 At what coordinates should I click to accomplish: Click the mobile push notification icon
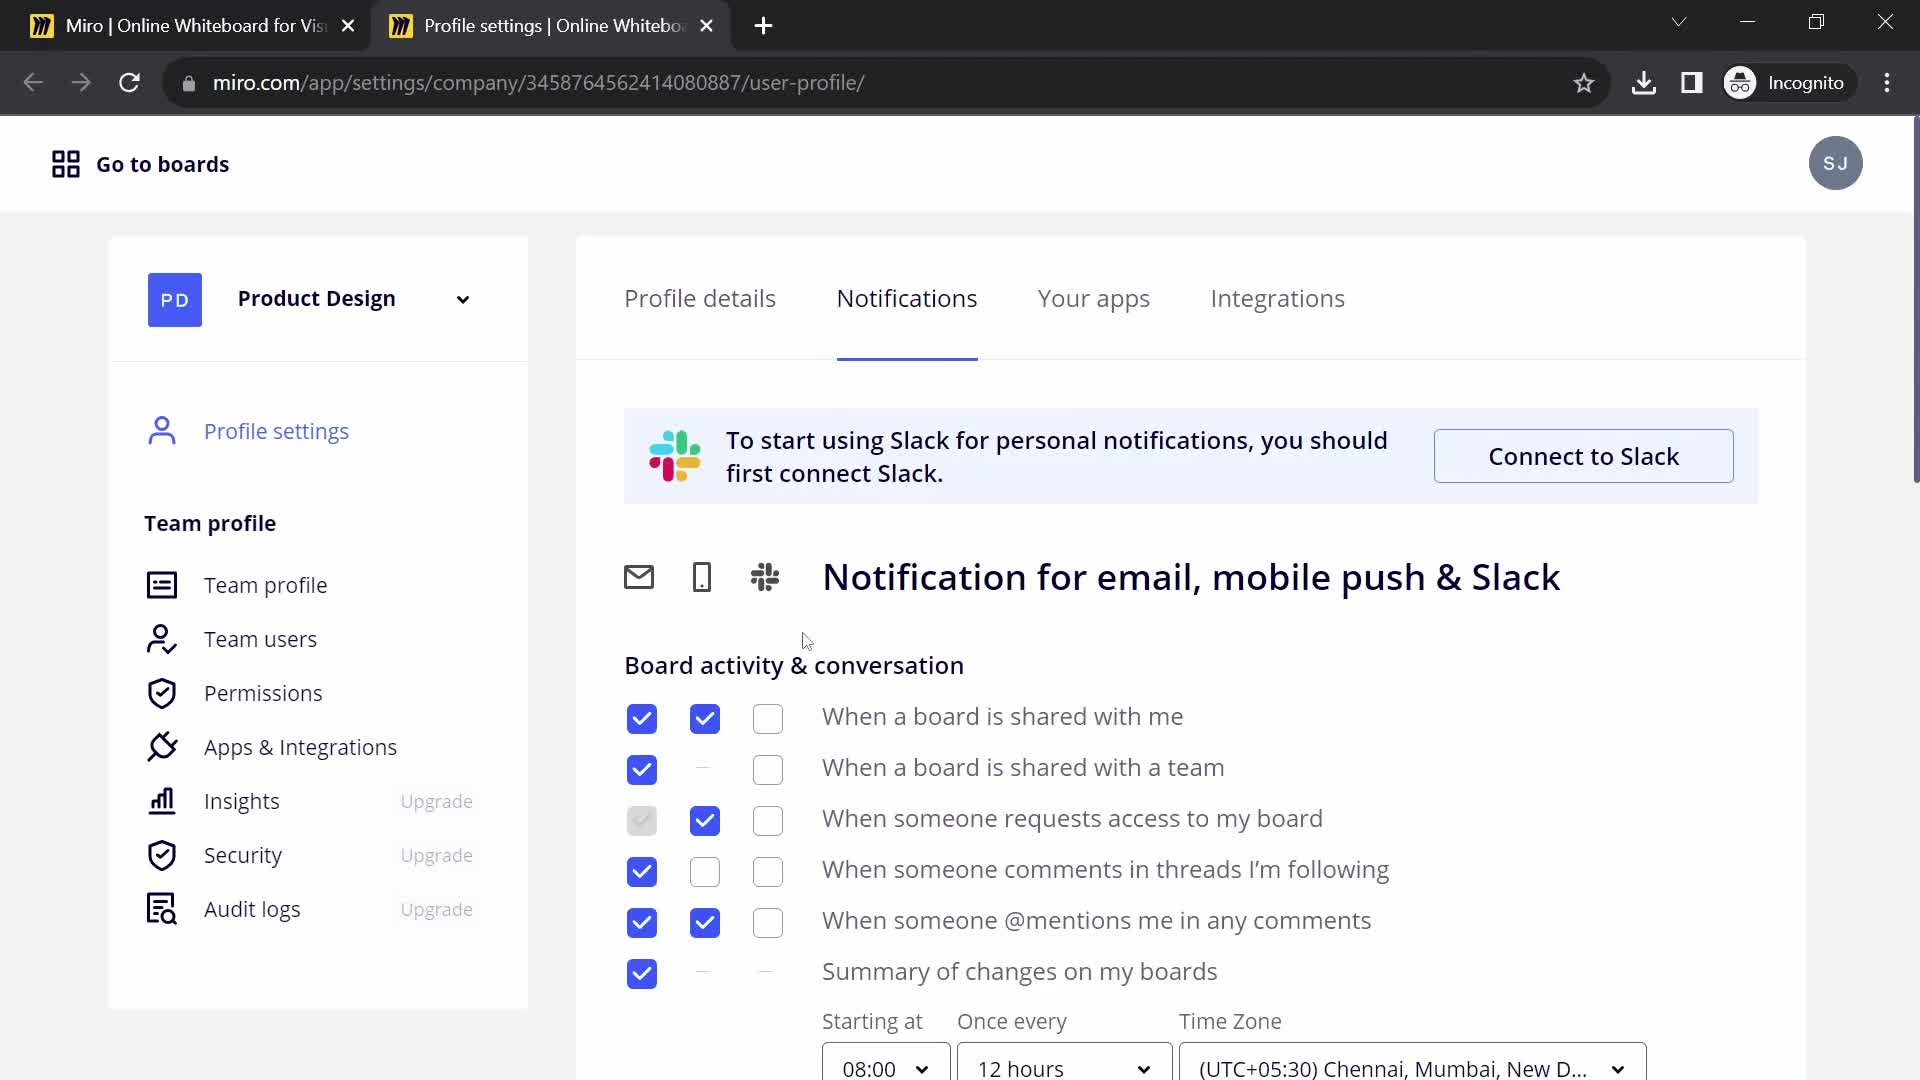702,576
